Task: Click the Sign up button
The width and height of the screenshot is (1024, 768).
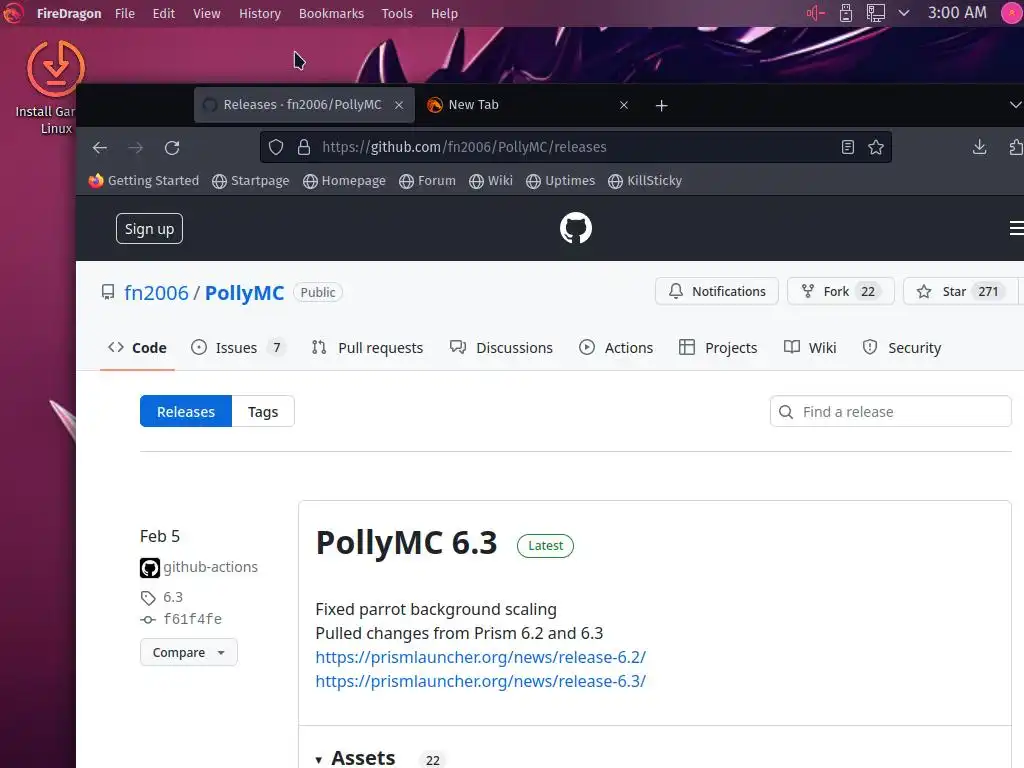Action: (150, 229)
